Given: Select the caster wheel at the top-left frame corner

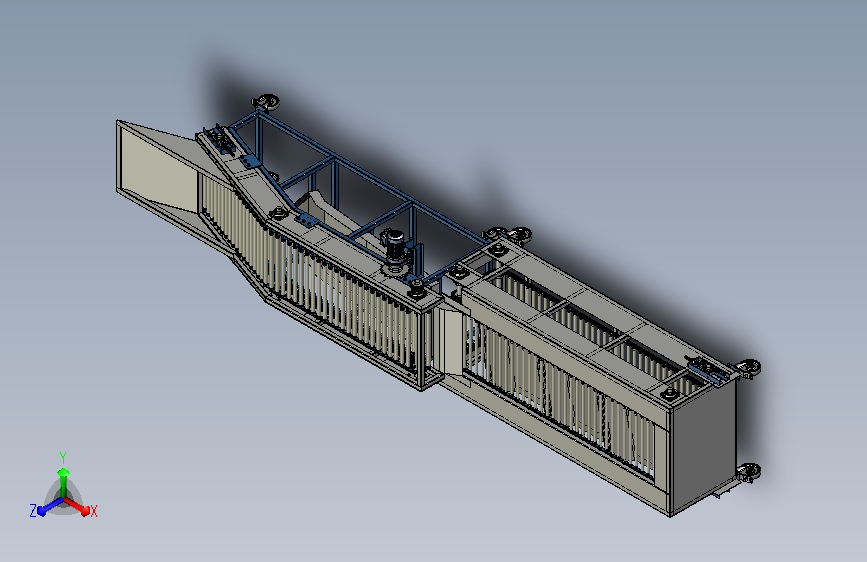Looking at the screenshot, I should point(267,102).
